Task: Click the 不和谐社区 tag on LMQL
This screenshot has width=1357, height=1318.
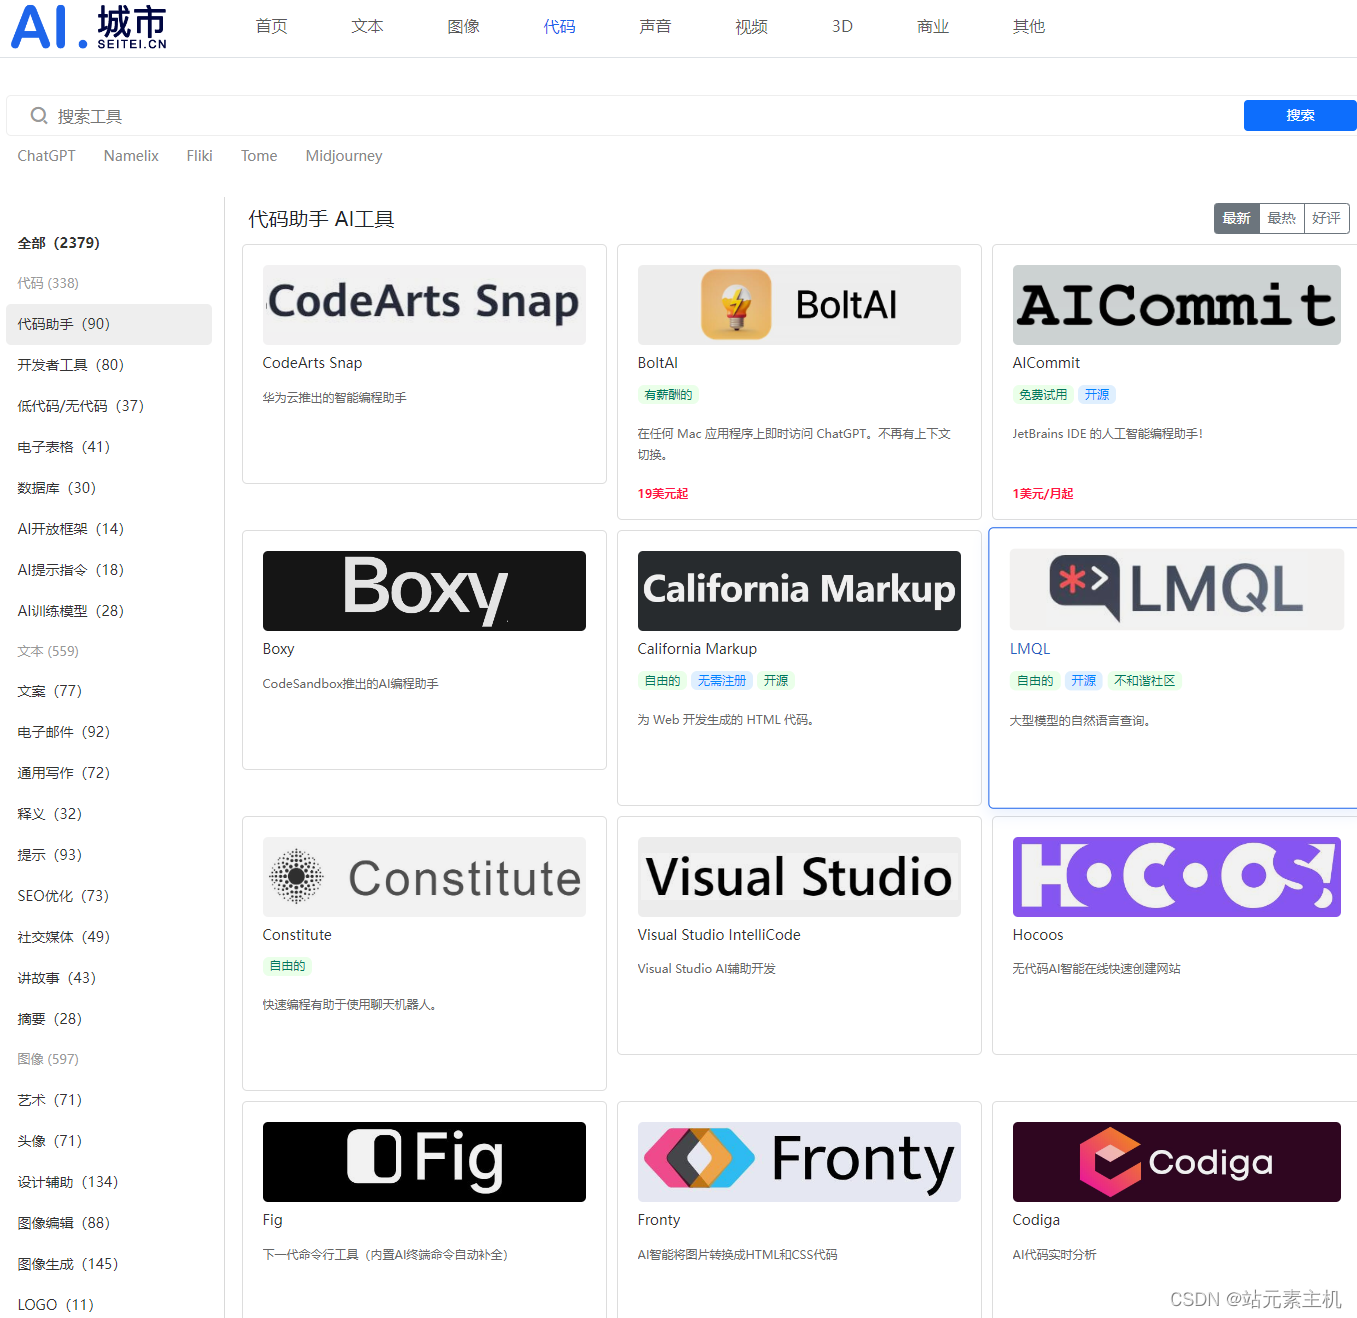Action: [x=1145, y=681]
